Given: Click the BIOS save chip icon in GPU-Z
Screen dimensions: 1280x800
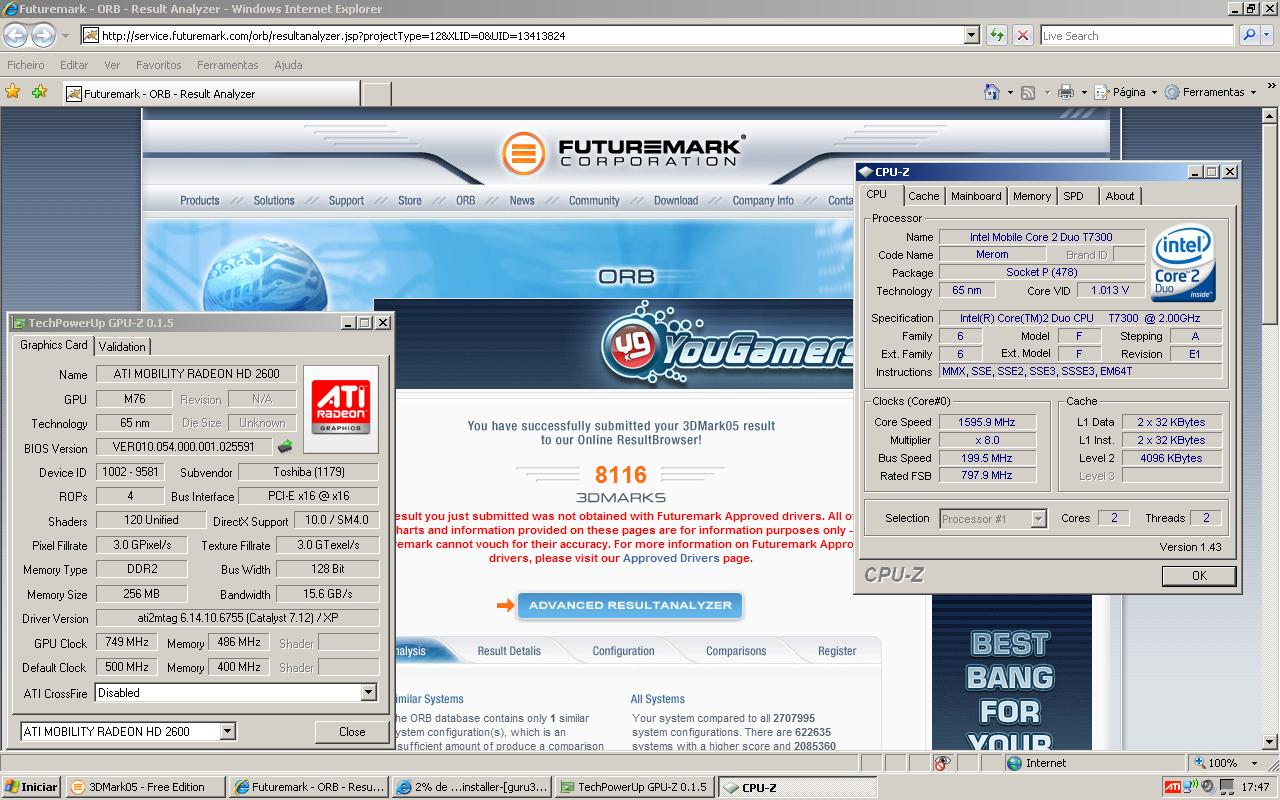Looking at the screenshot, I should [285, 447].
